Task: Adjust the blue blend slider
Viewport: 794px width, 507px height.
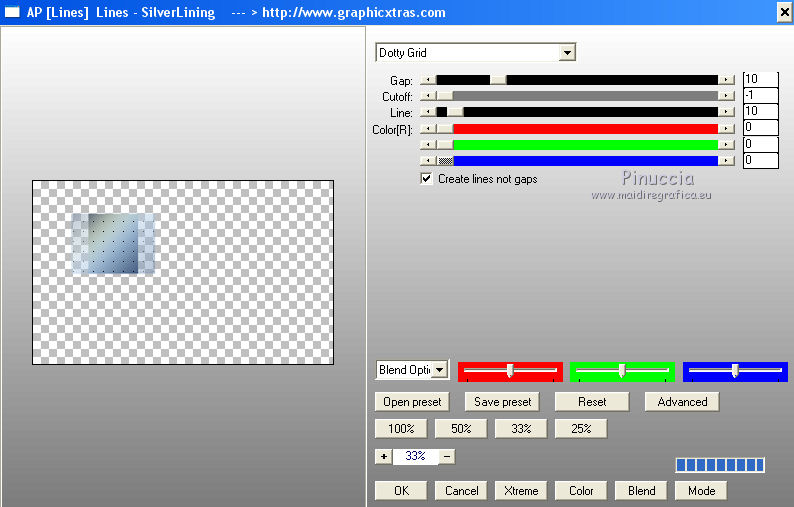Action: click(735, 371)
